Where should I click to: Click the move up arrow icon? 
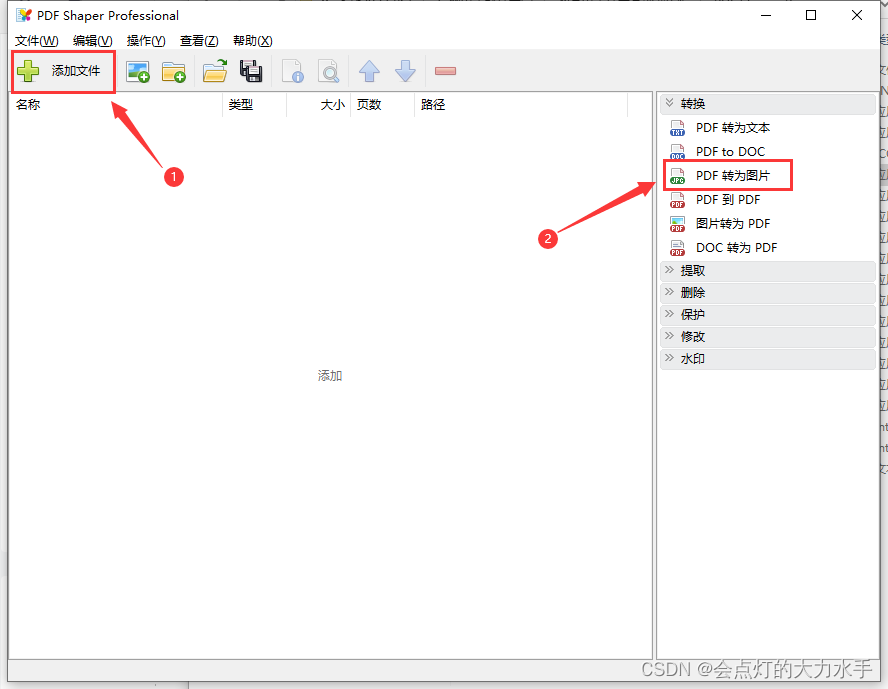[x=369, y=71]
